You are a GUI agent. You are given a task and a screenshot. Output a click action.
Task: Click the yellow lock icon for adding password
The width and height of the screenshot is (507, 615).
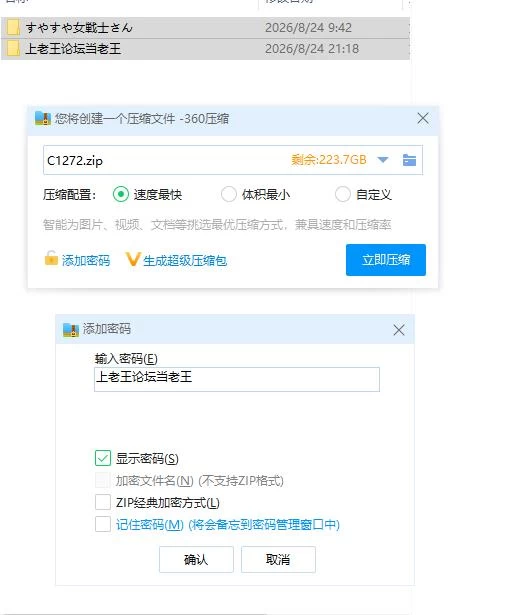[x=51, y=258]
